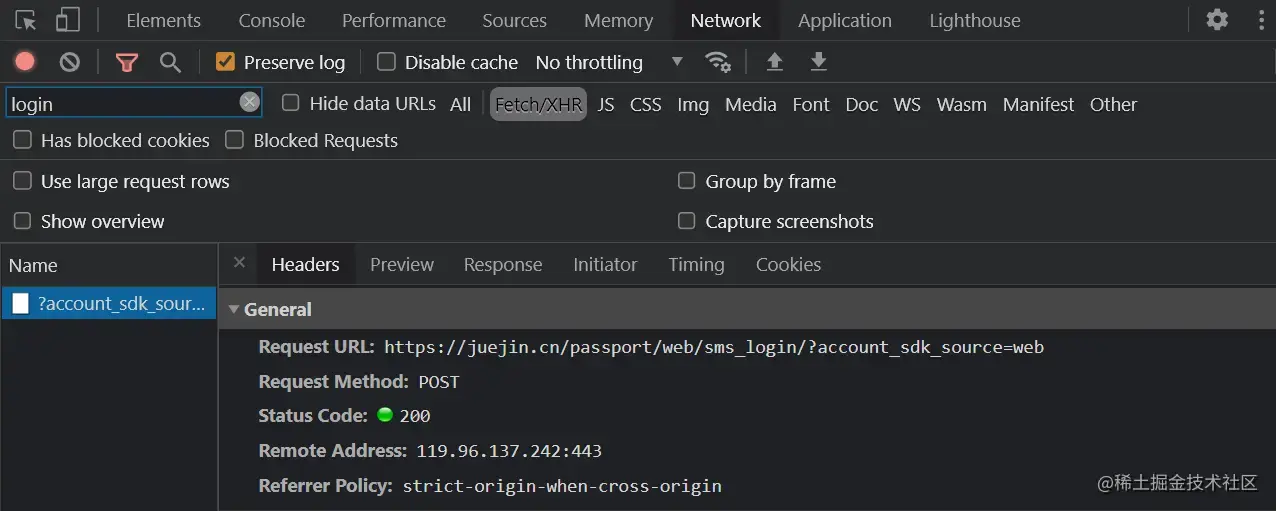Image resolution: width=1276 pixels, height=511 pixels.
Task: Check Hide data URLs
Action: click(x=291, y=102)
